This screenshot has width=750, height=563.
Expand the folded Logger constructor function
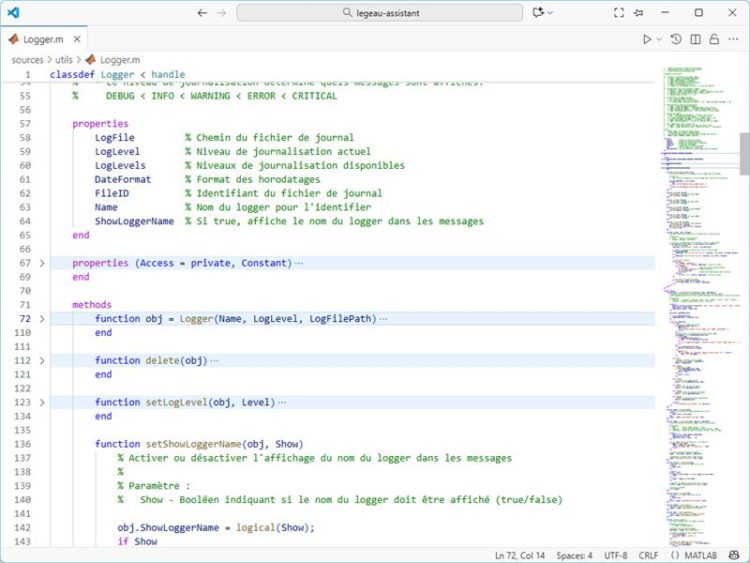click(41, 319)
